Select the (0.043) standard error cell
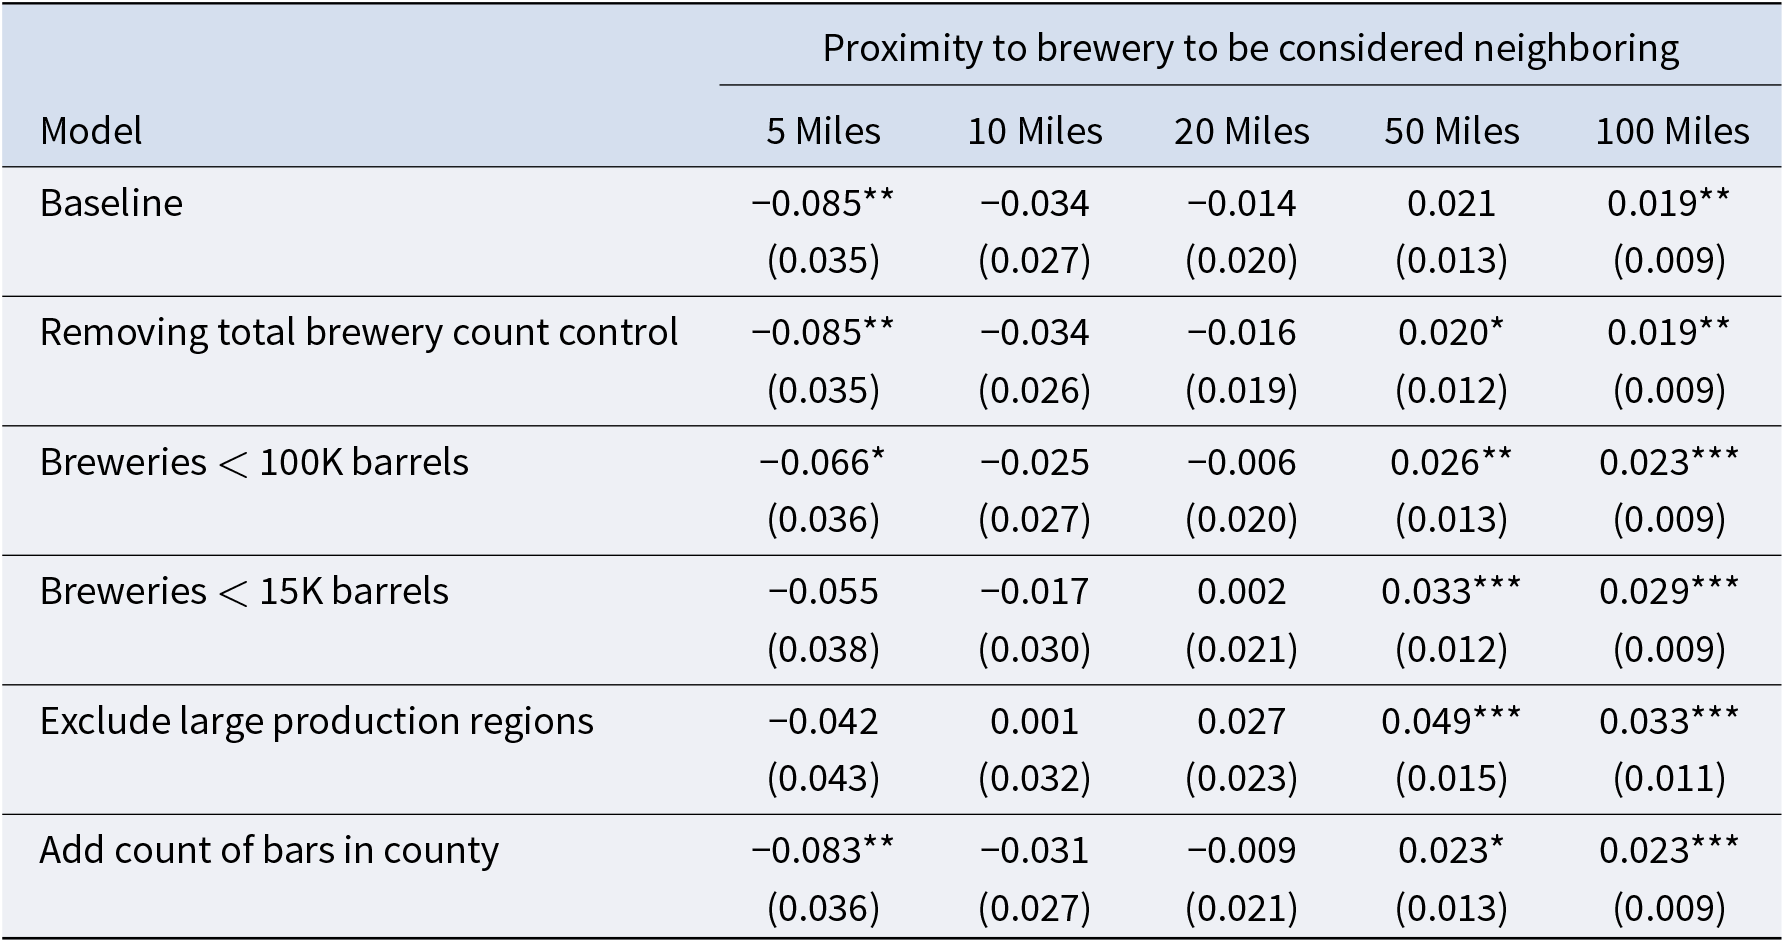 pyautogui.click(x=823, y=778)
